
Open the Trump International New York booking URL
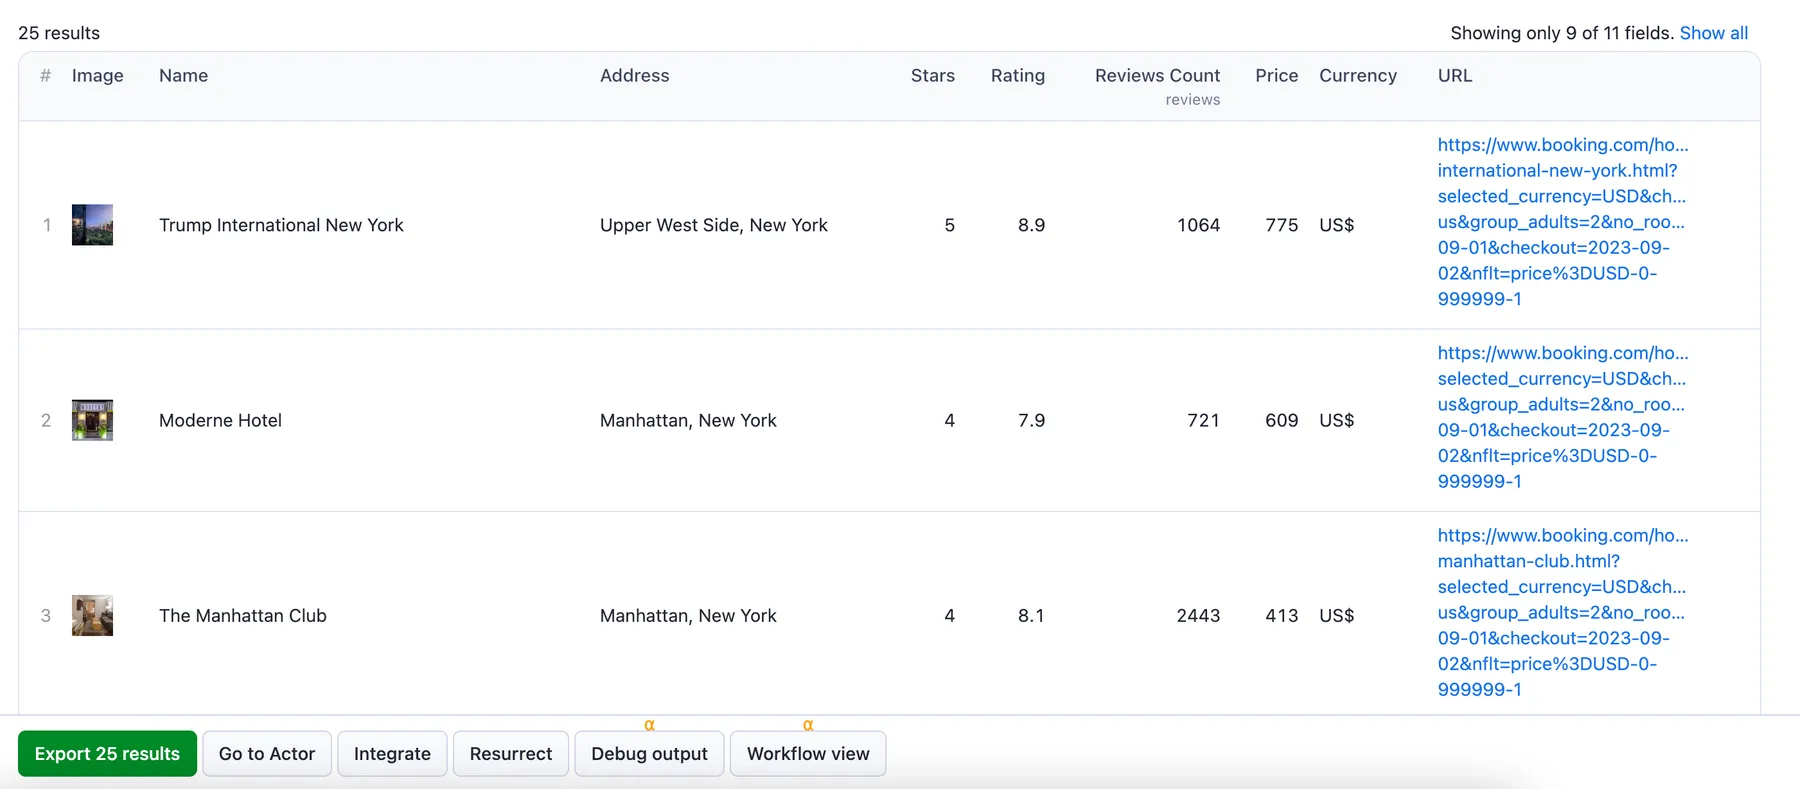(x=1562, y=222)
